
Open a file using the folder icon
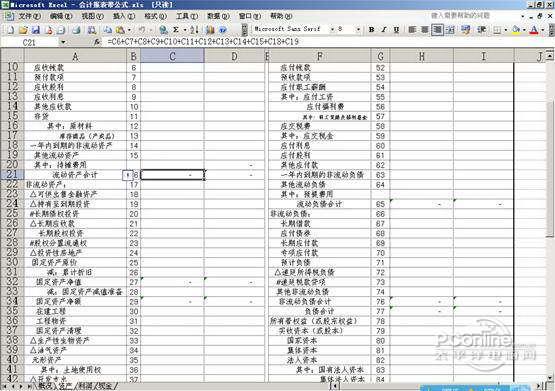click(23, 30)
